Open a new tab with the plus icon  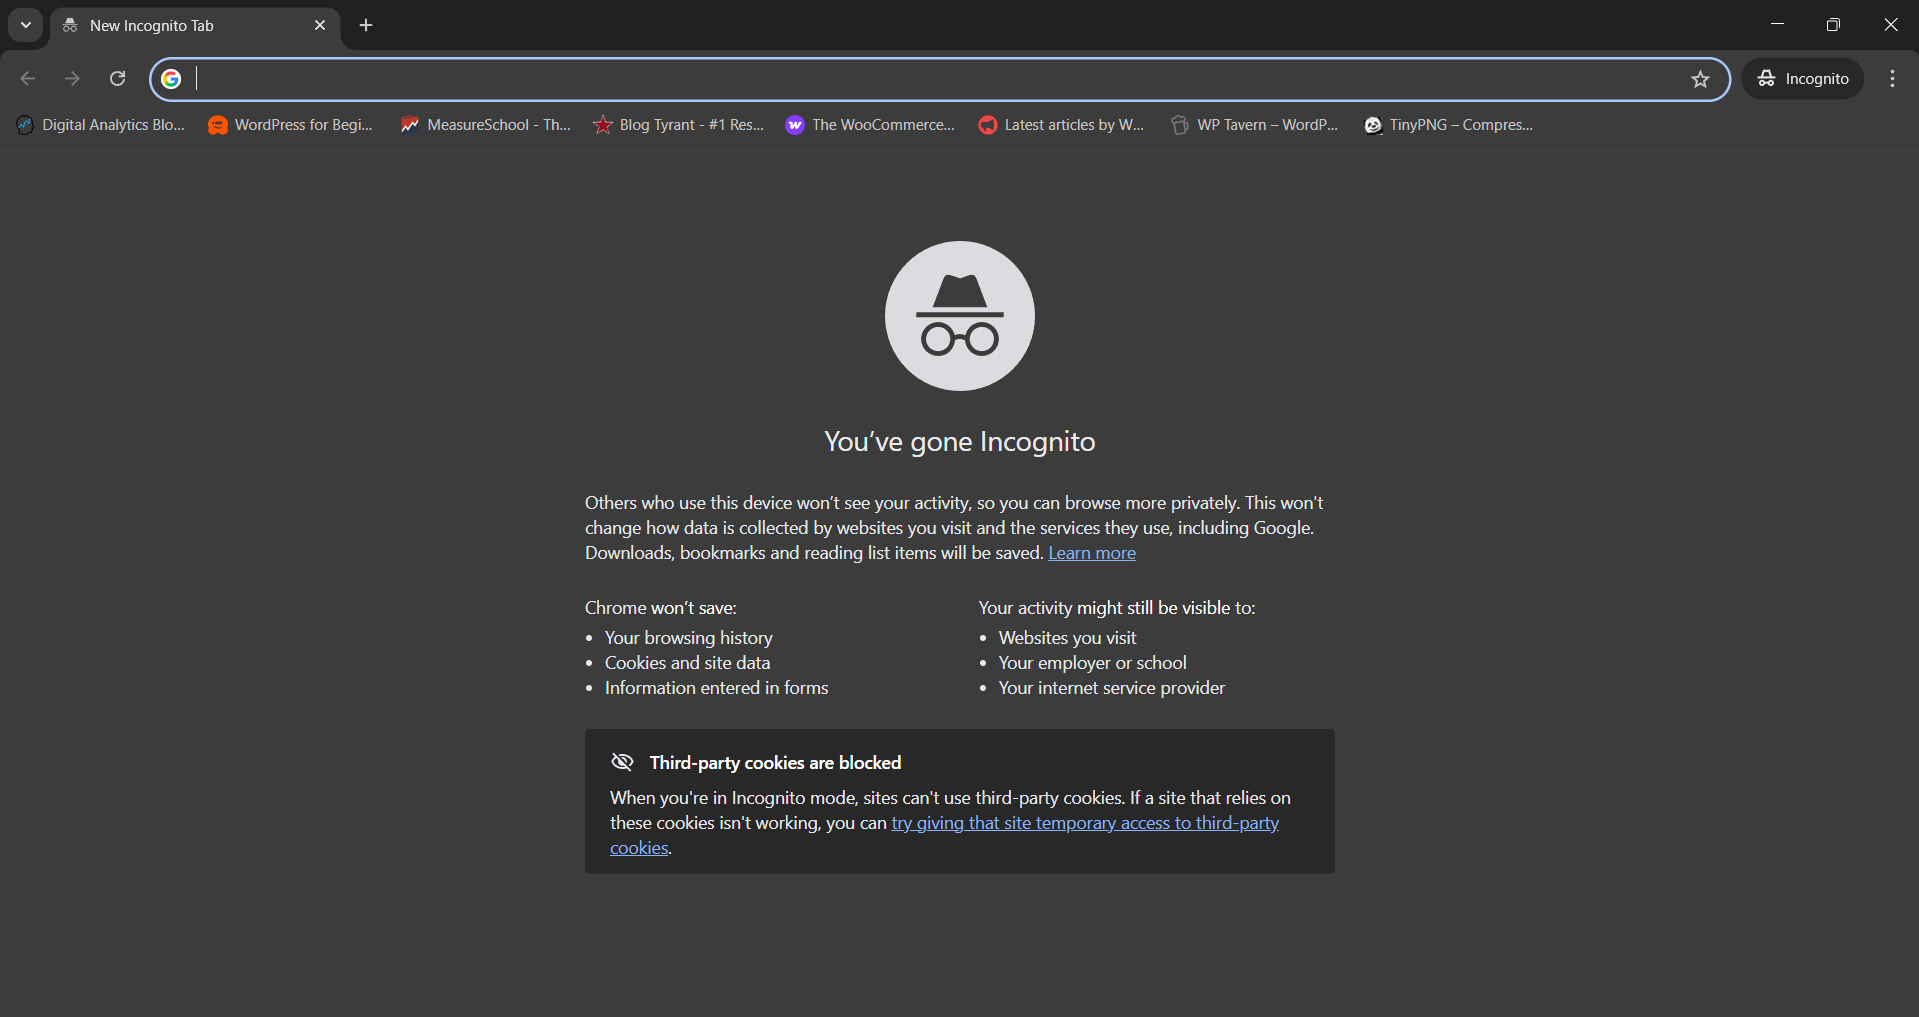coord(365,25)
